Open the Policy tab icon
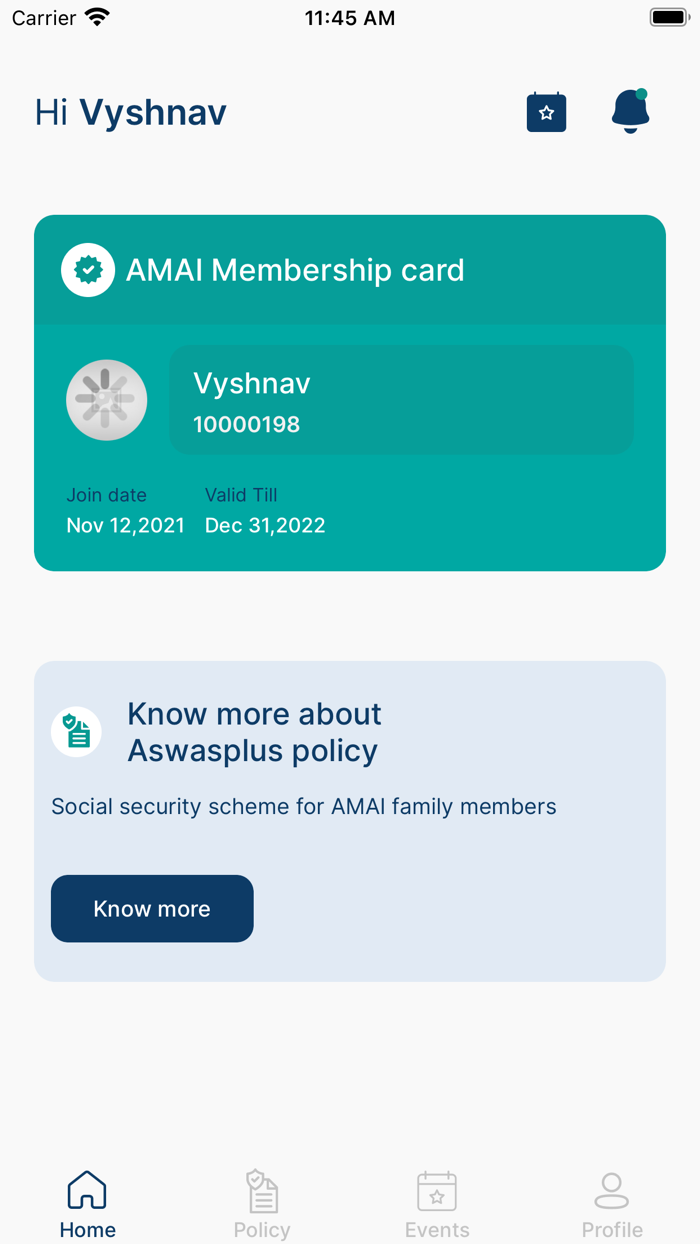Viewport: 700px width, 1244px height. [x=262, y=1190]
